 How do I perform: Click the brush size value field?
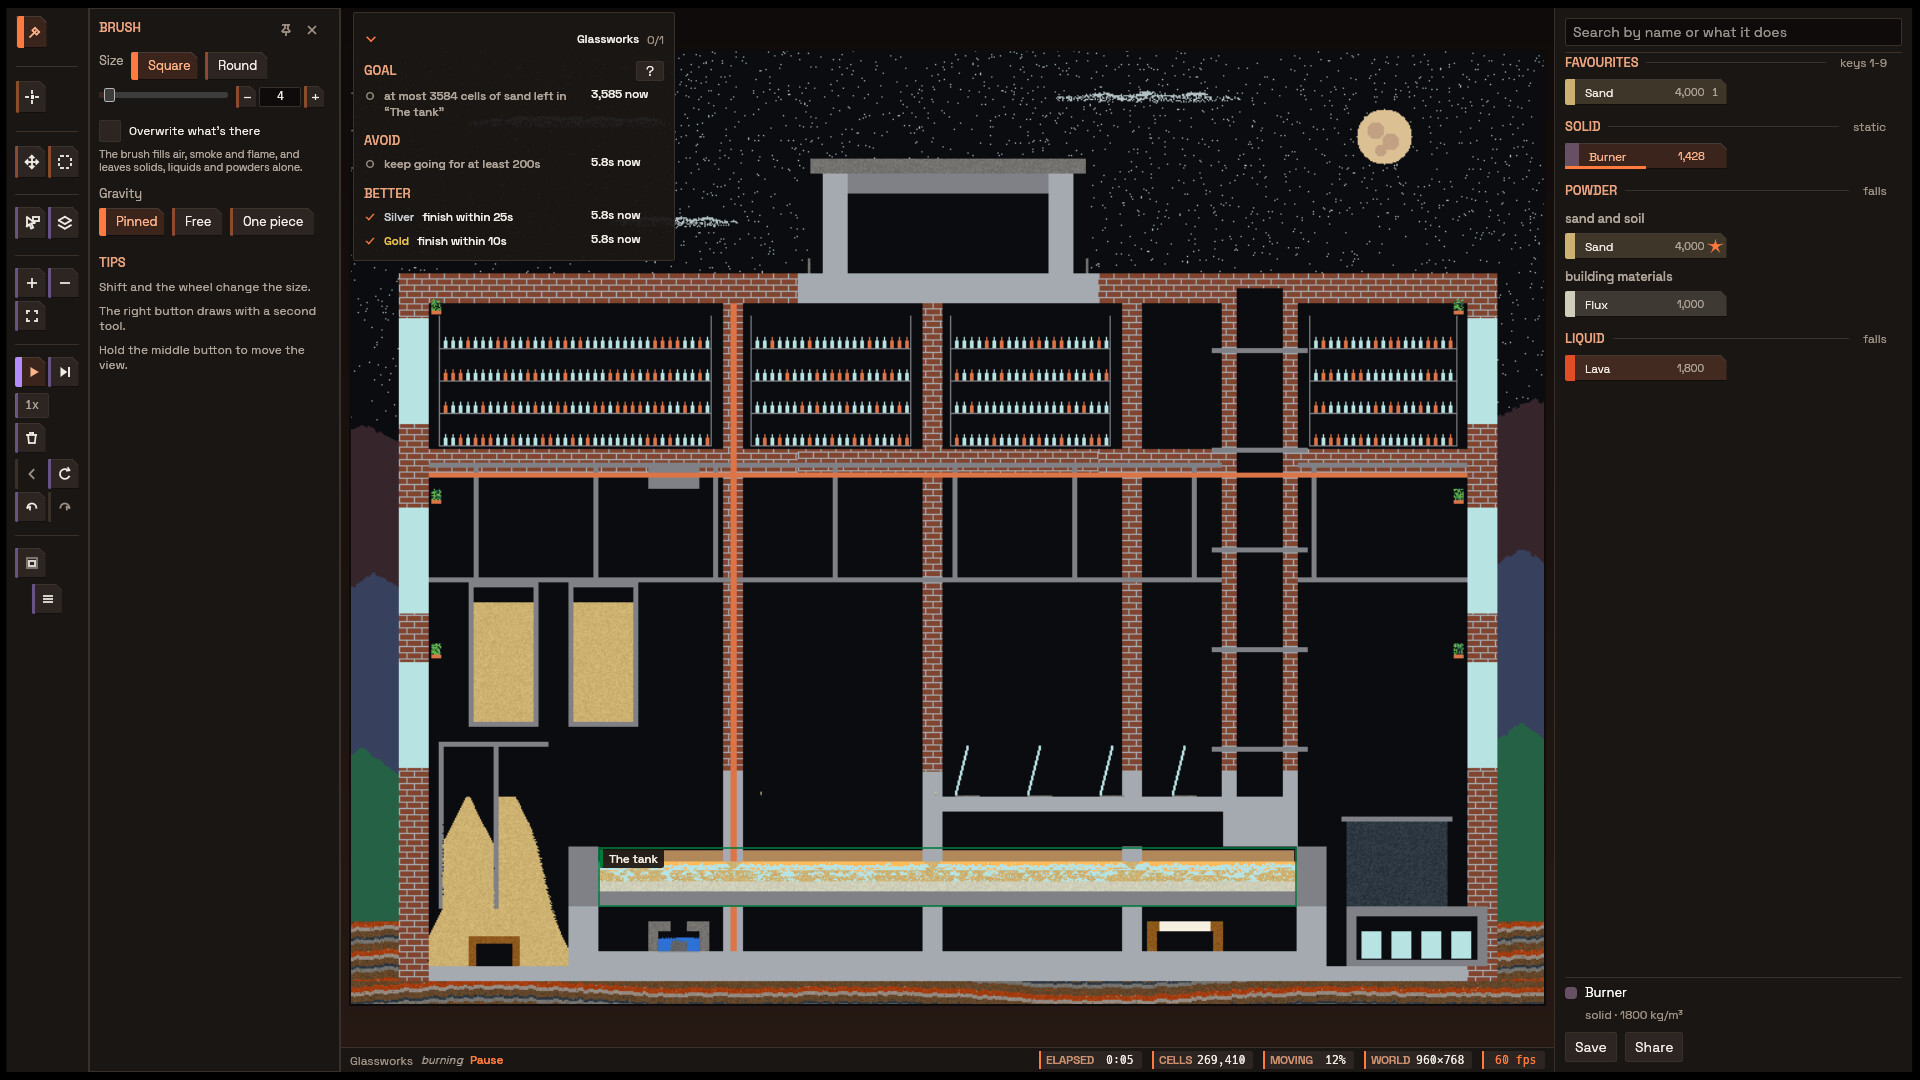[280, 97]
